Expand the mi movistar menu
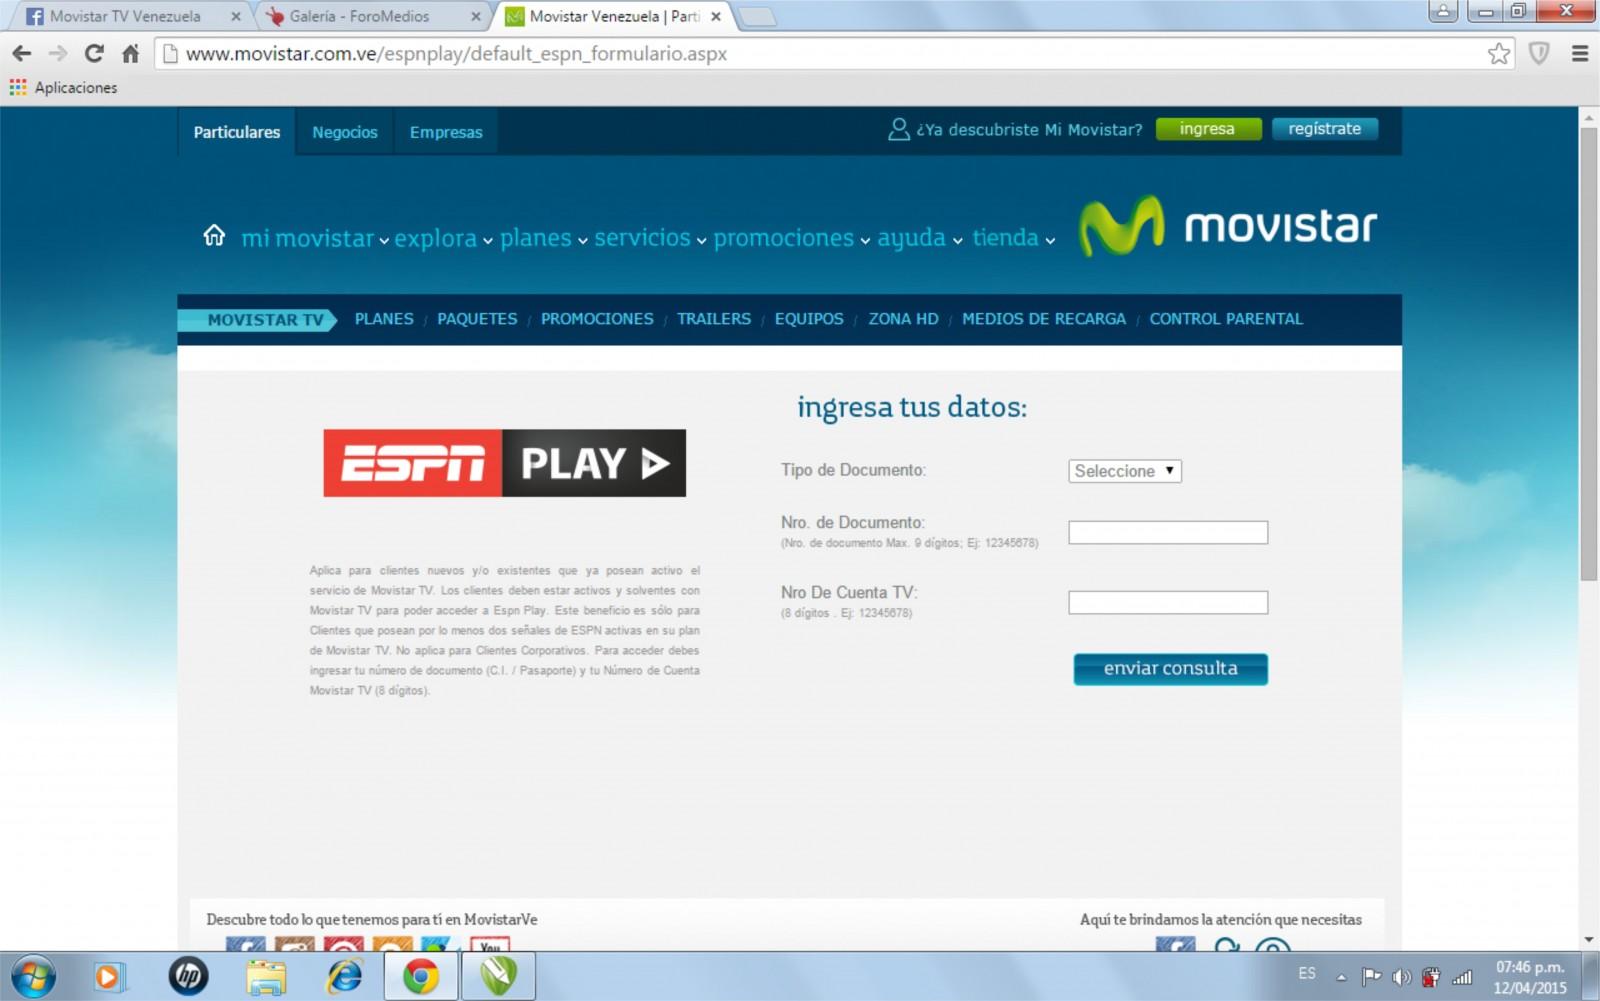The width and height of the screenshot is (1600, 1001). [315, 238]
